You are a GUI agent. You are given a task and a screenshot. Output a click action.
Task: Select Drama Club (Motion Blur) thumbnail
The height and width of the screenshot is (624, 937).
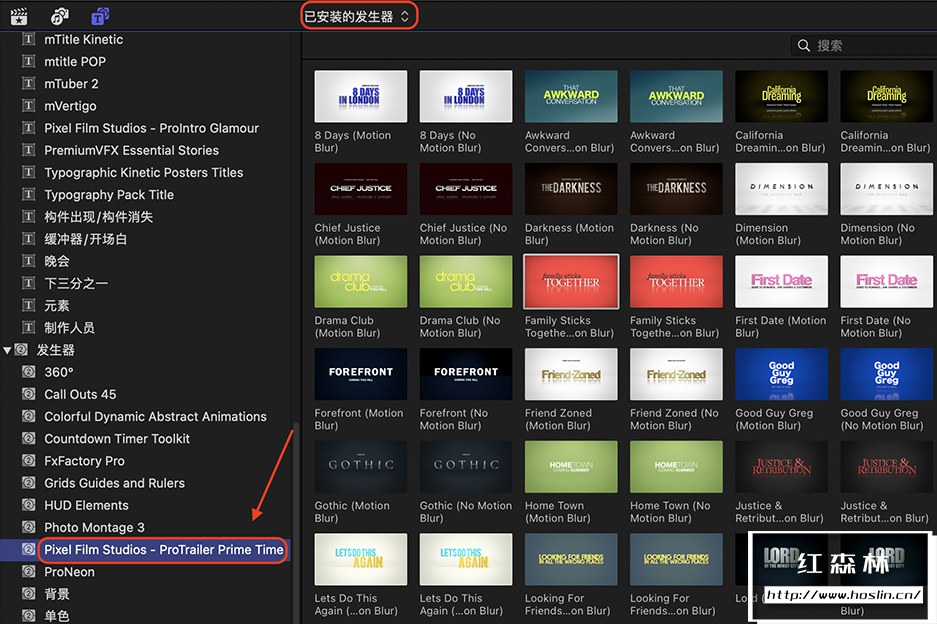click(360, 282)
